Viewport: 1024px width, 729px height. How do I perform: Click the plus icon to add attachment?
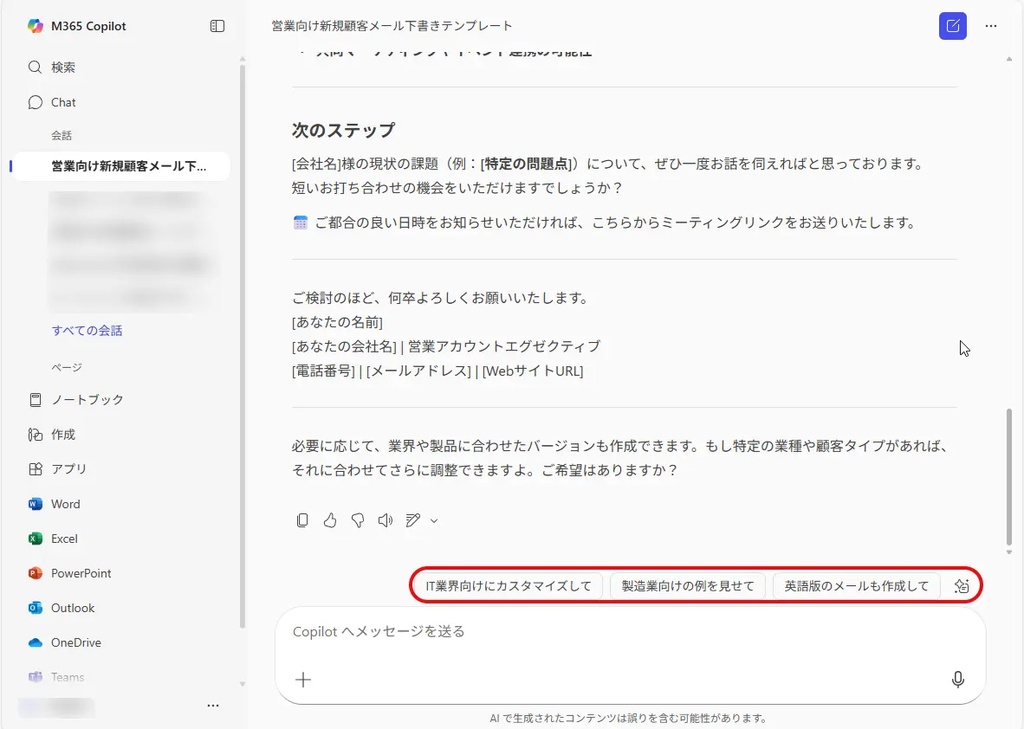coord(303,680)
